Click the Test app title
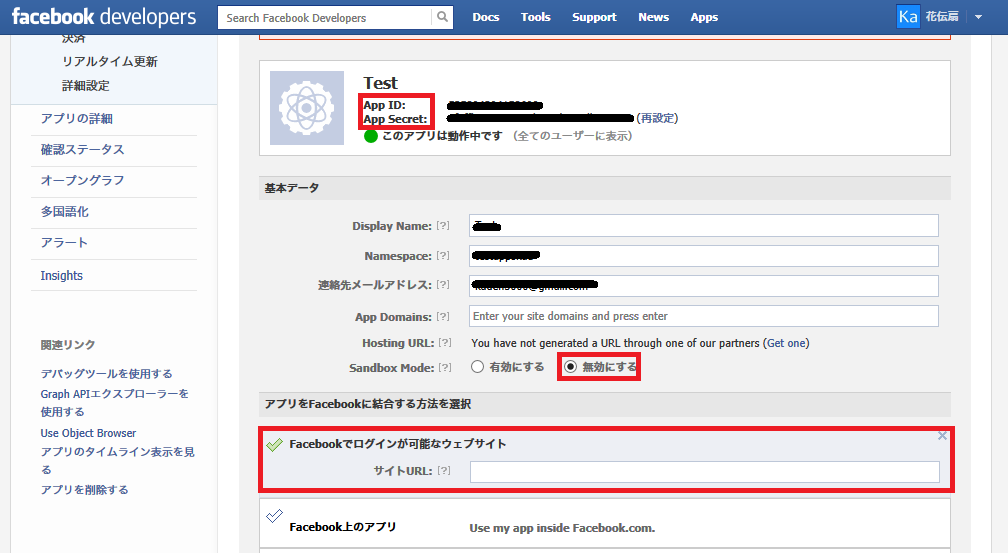Image resolution: width=1008 pixels, height=553 pixels. pyautogui.click(x=381, y=83)
